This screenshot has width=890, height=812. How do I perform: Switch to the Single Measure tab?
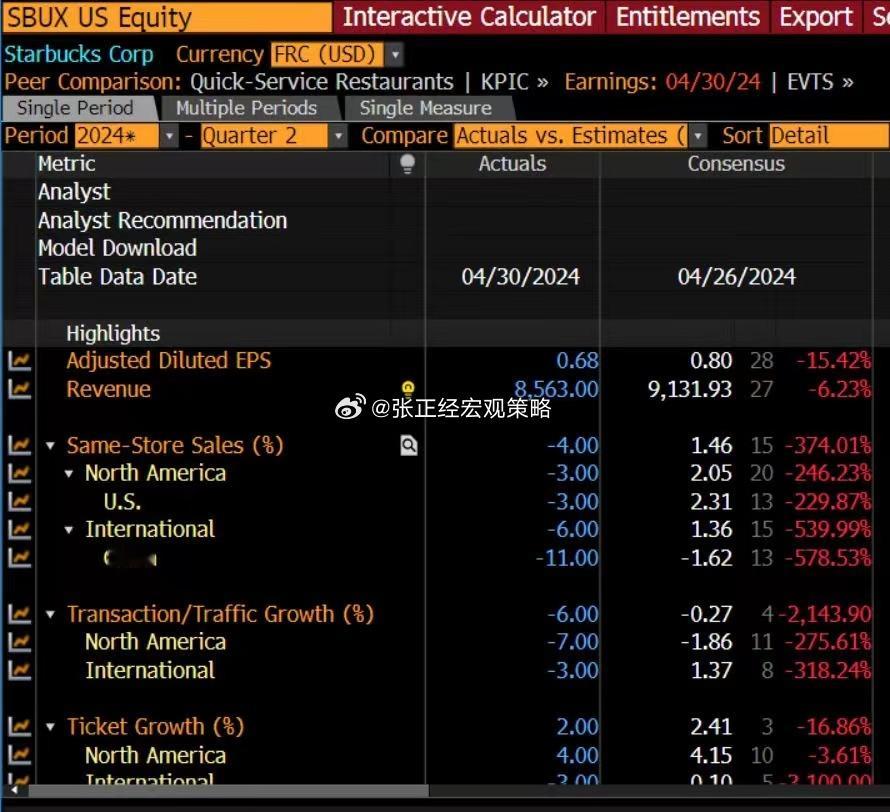[425, 108]
